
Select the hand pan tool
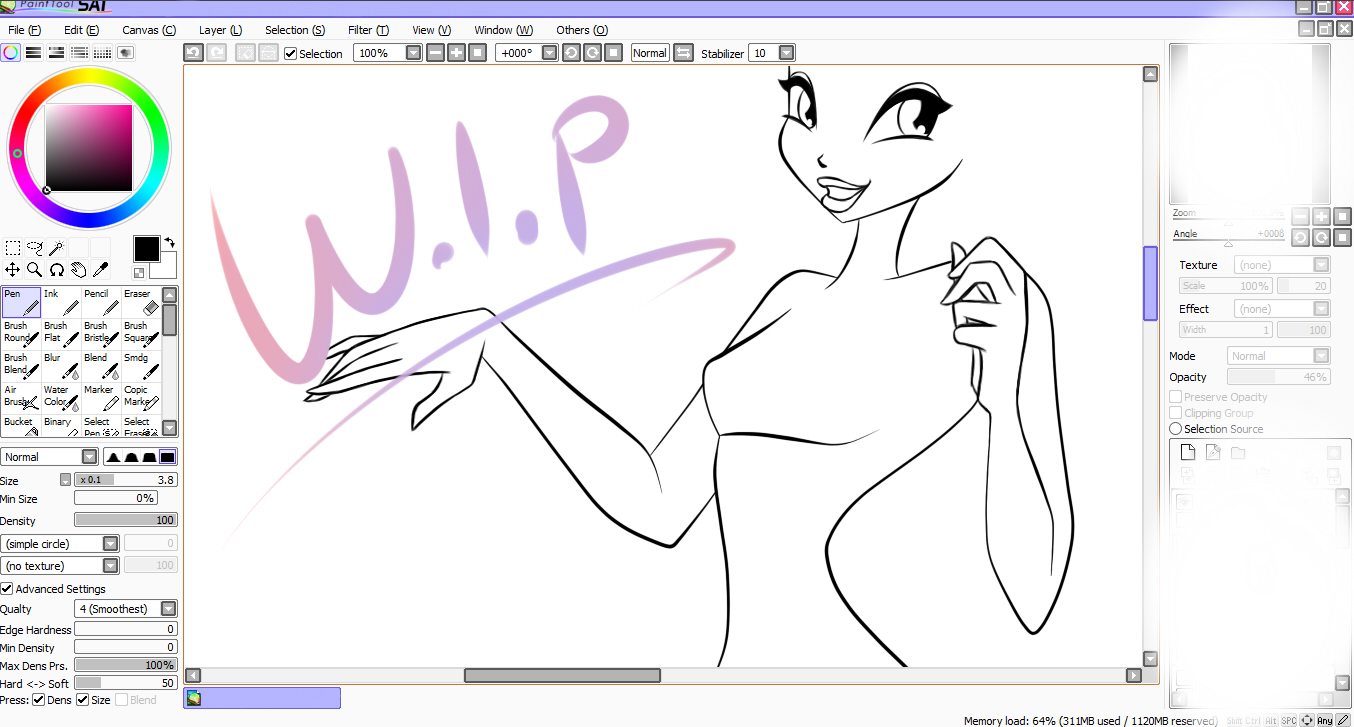pos(79,269)
